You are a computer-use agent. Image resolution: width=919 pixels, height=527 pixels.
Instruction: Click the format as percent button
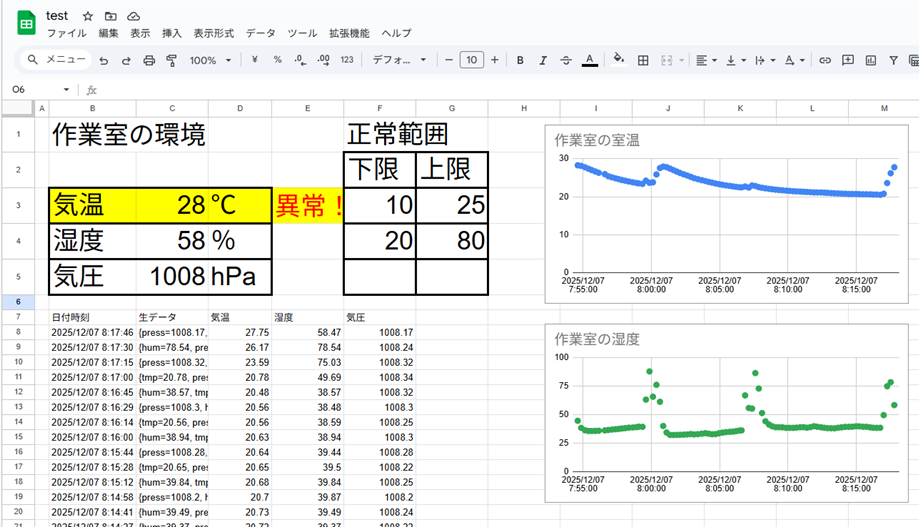tap(277, 60)
